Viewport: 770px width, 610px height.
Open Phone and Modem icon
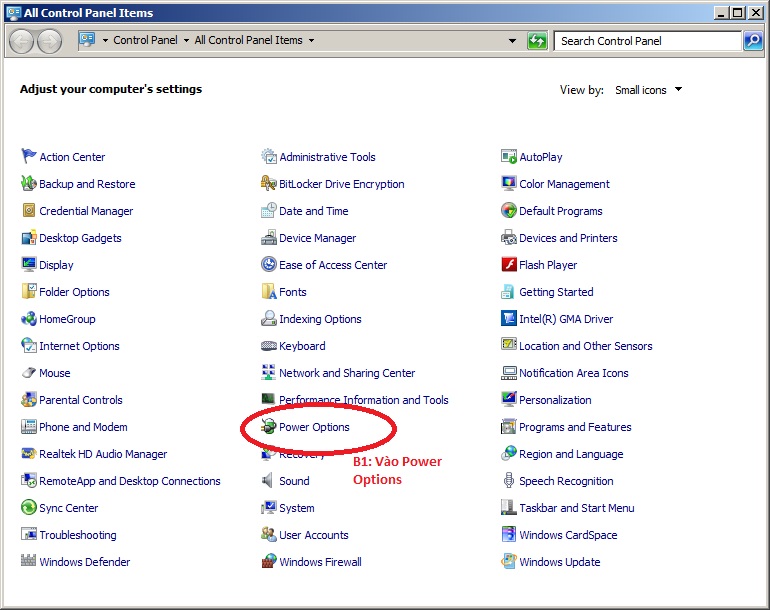[x=28, y=426]
